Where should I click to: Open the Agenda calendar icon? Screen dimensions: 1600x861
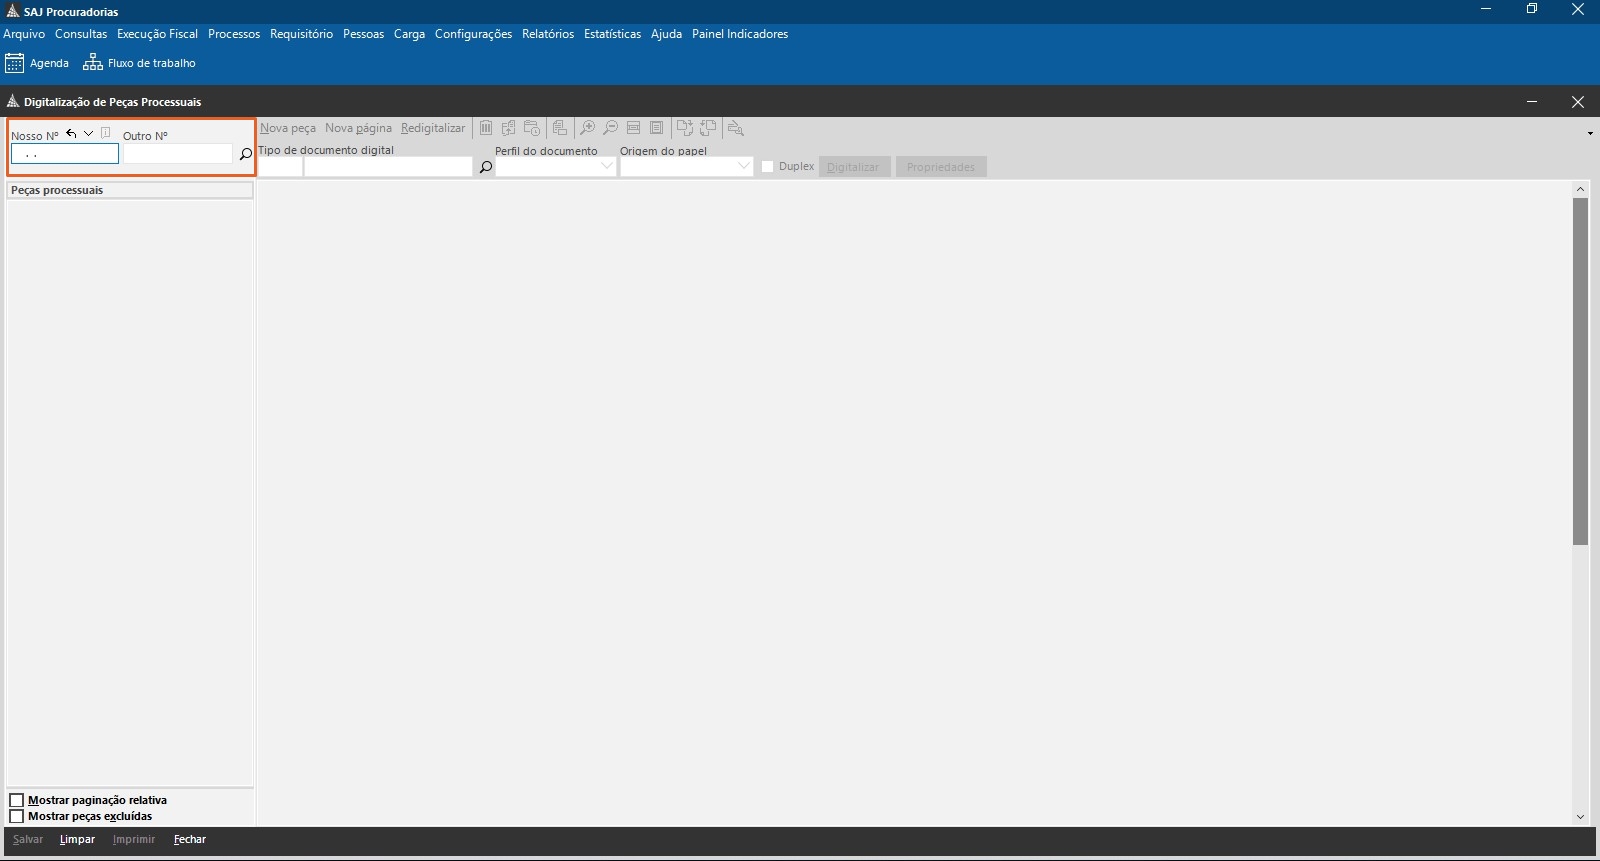14,63
